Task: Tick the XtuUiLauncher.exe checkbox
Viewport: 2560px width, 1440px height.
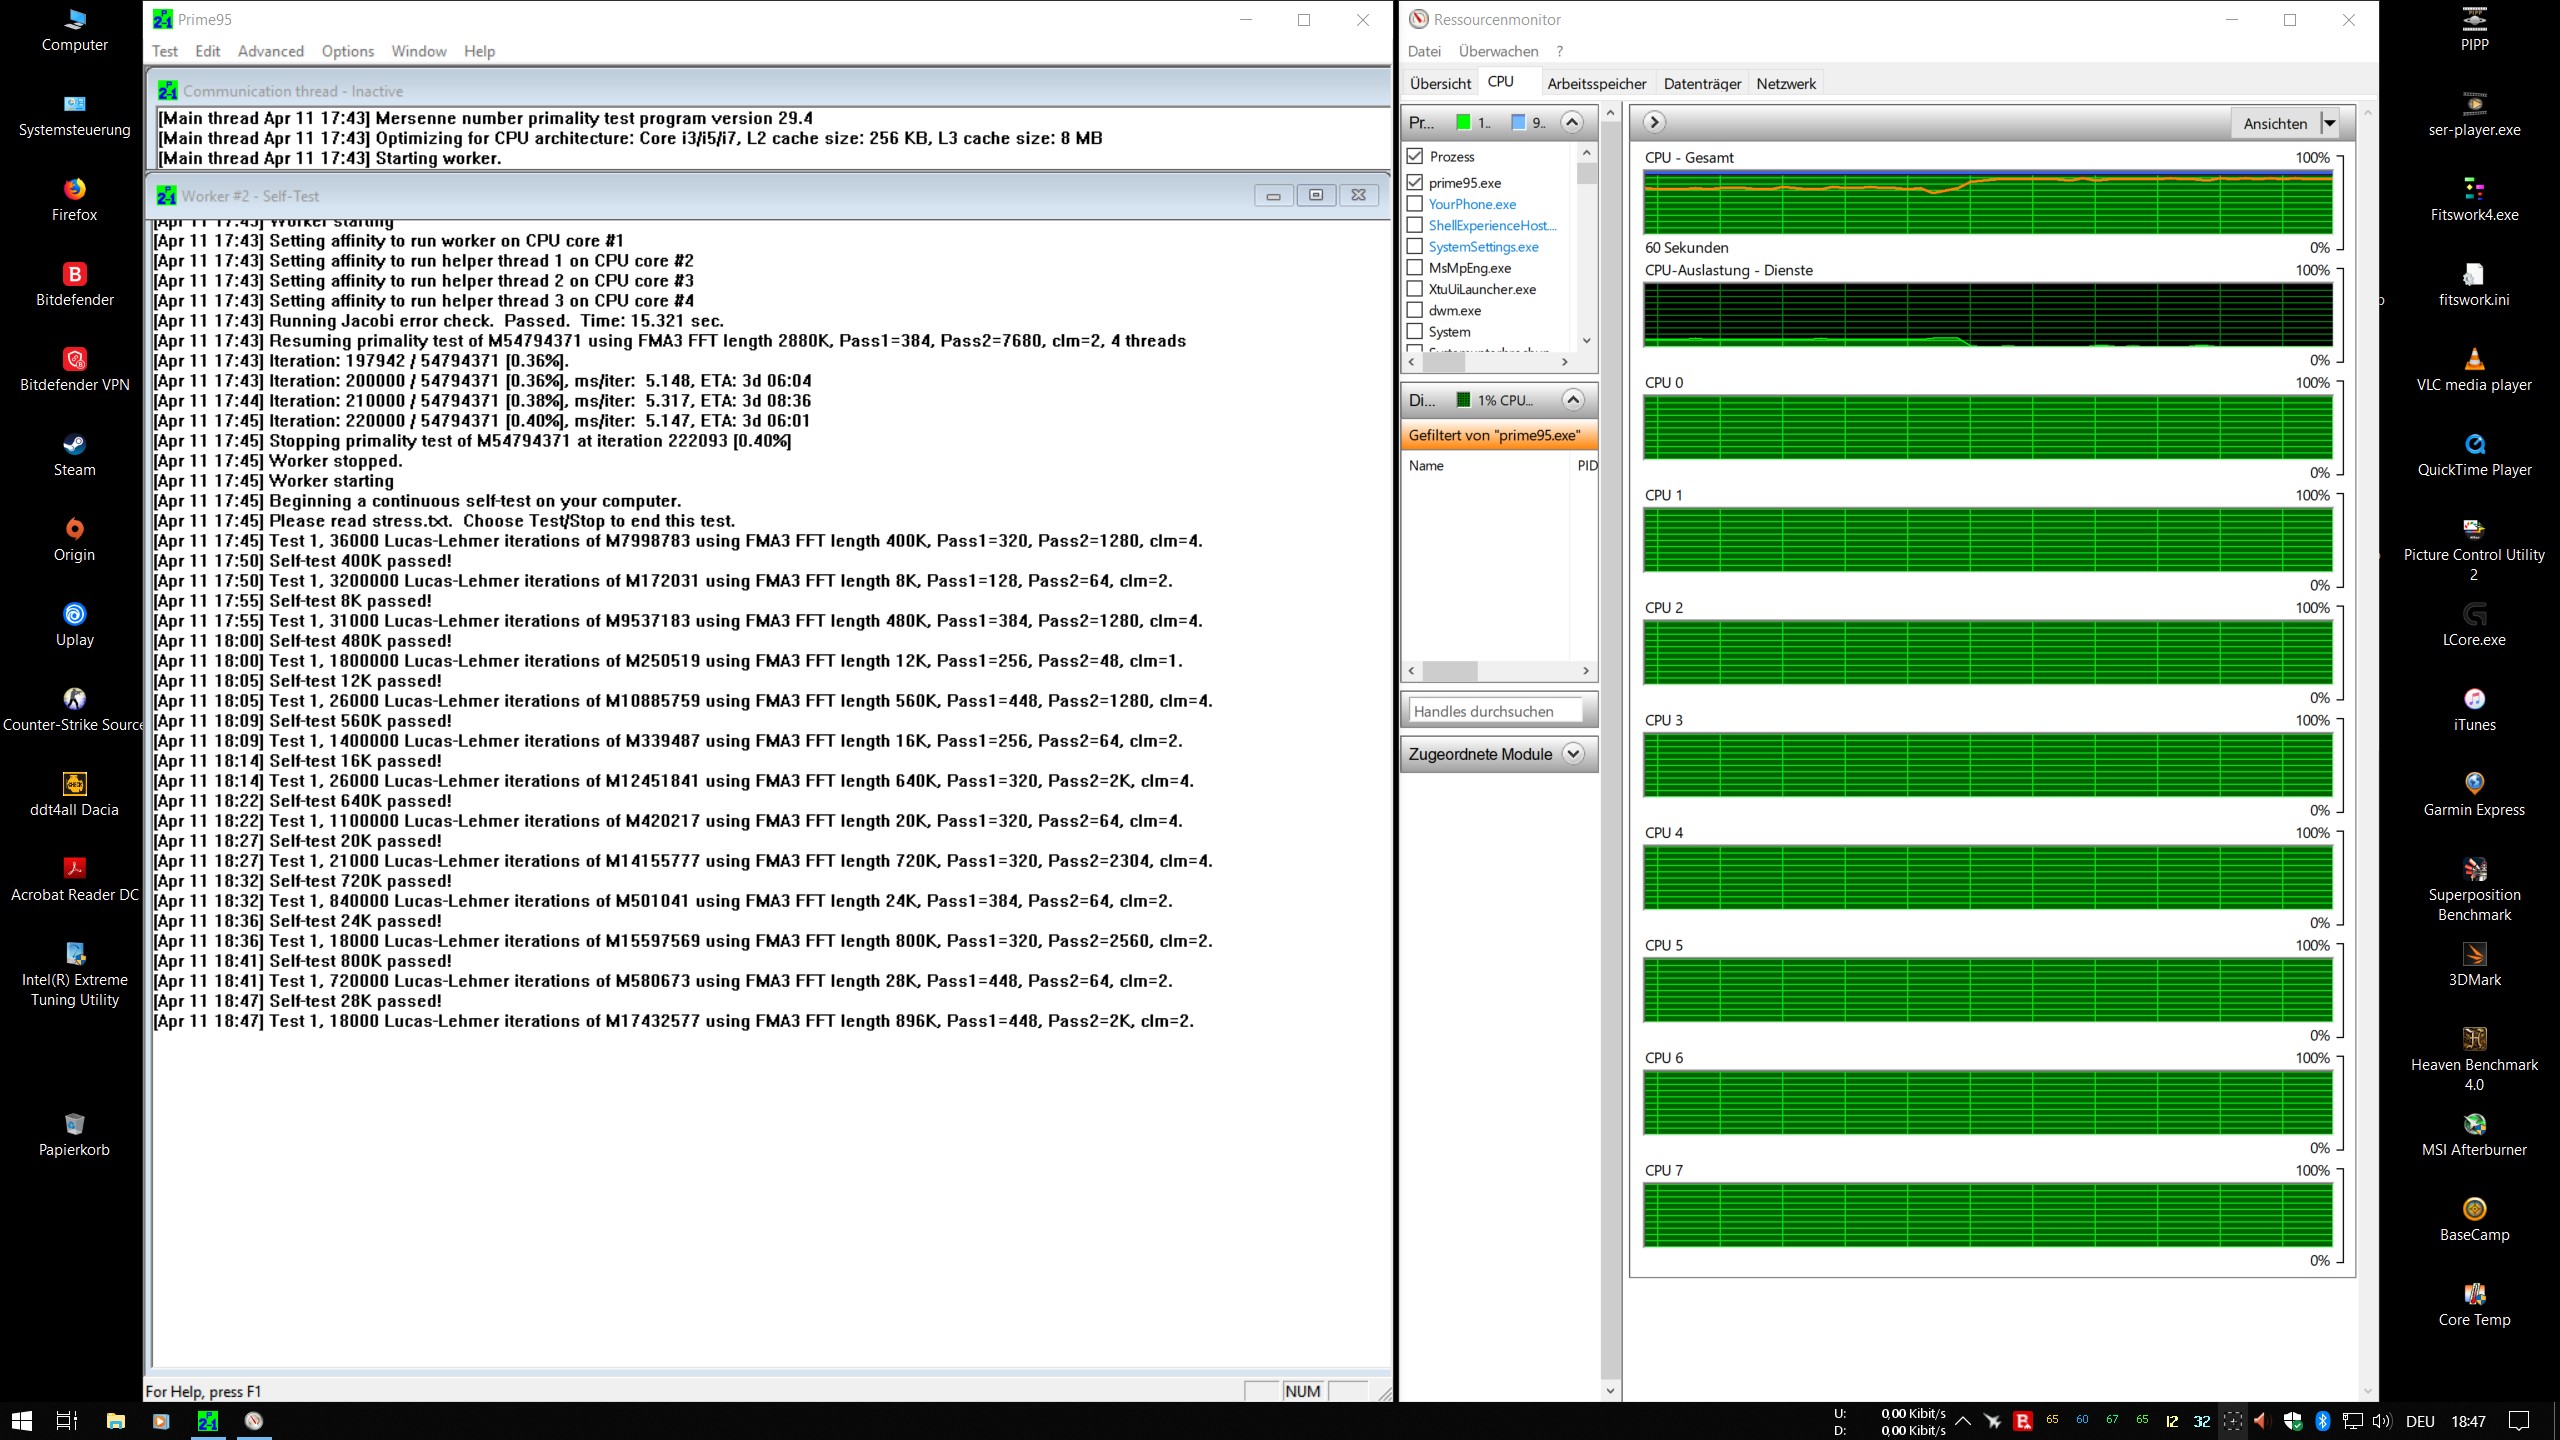Action: tap(1415, 289)
